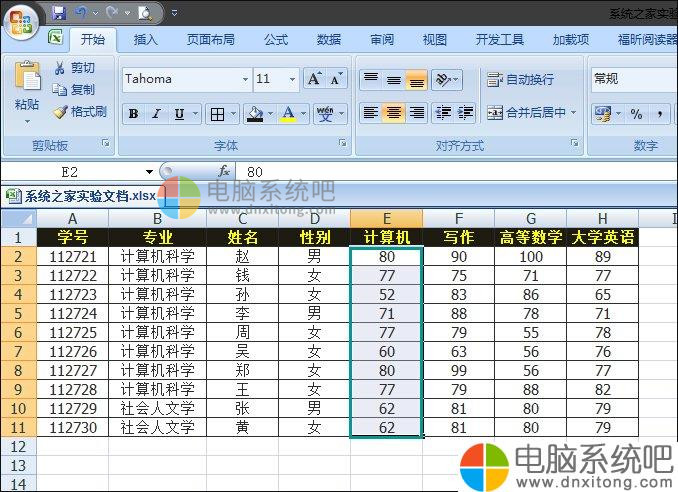Click the Merge and Center (合并后居中) button
Viewport: 678px width, 492px height.
(527, 113)
